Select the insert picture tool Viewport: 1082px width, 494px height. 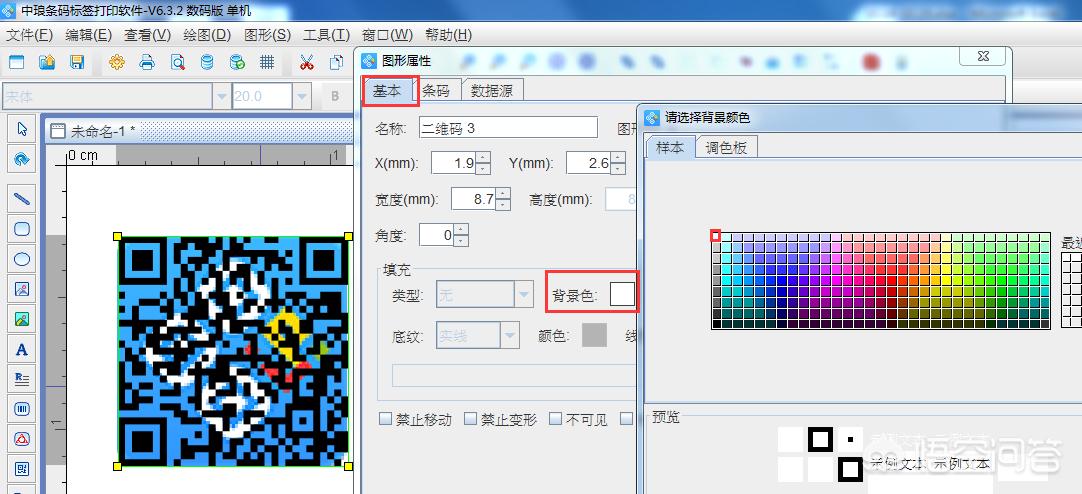click(22, 289)
